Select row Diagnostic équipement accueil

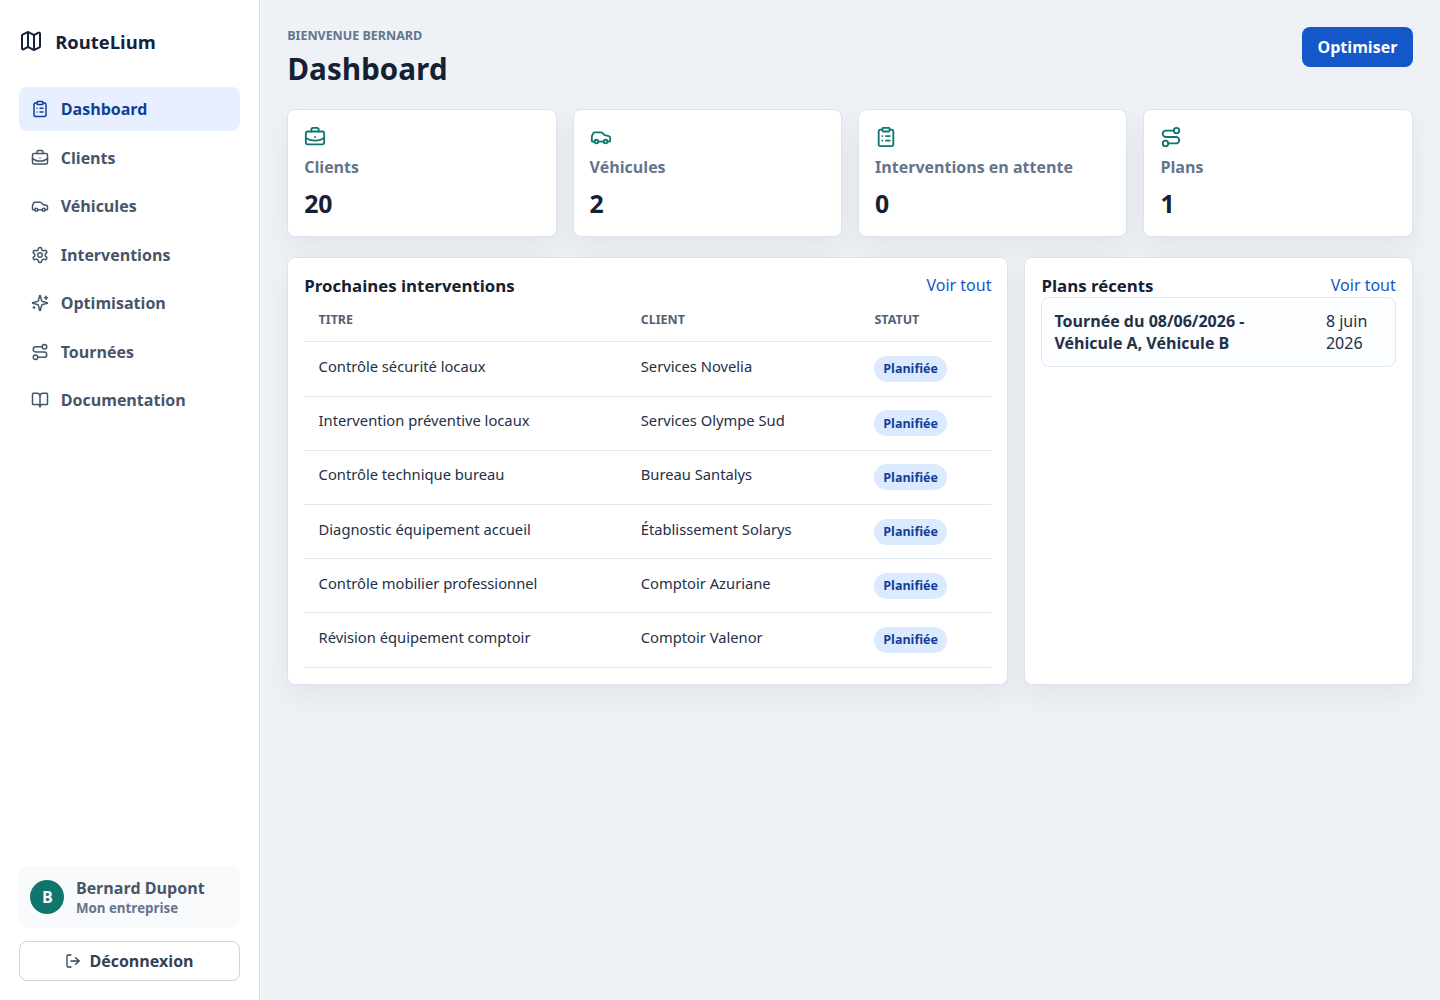click(x=647, y=531)
